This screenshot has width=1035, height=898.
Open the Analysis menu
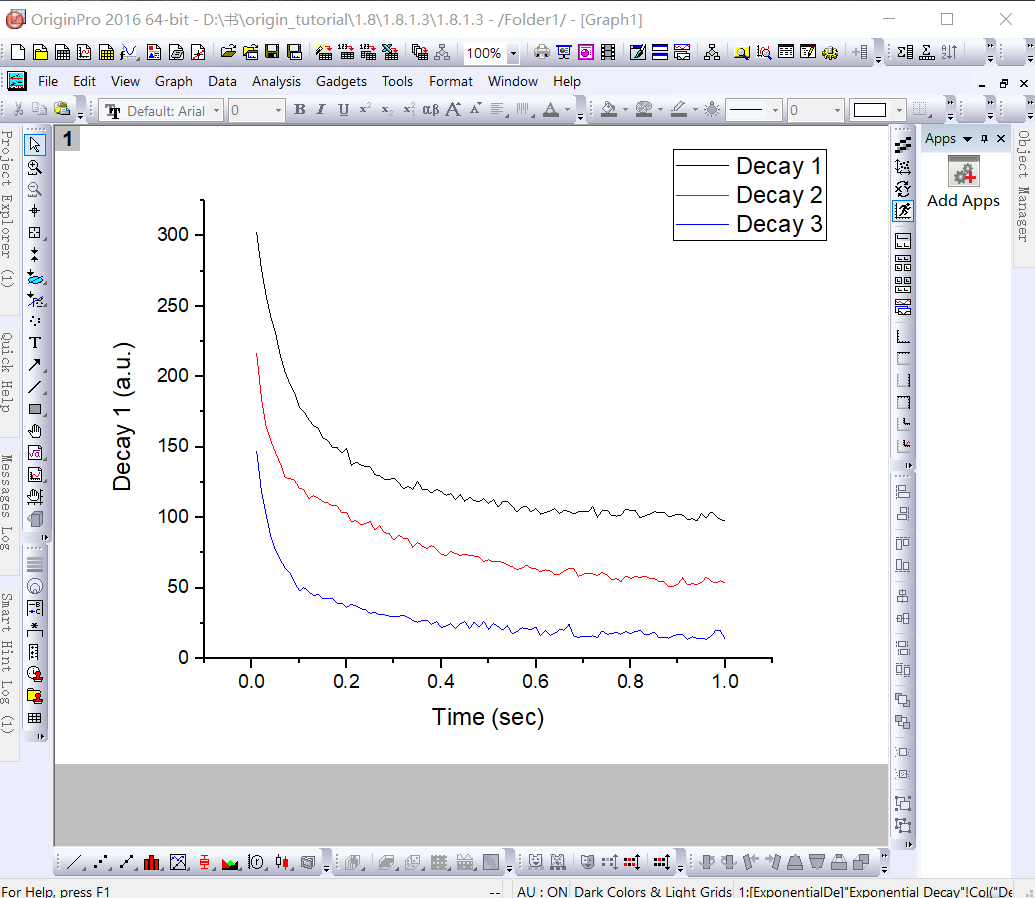276,81
